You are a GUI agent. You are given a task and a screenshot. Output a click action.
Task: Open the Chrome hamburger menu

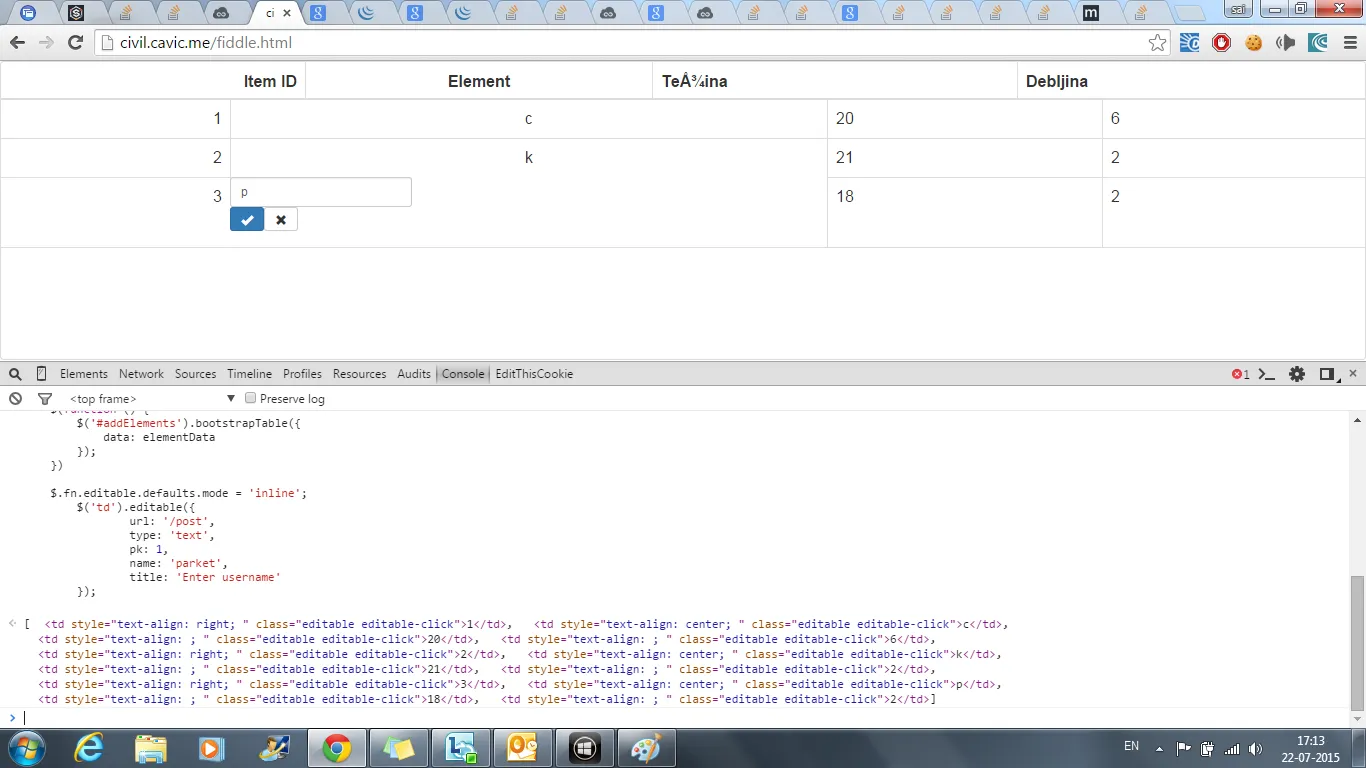1350,43
